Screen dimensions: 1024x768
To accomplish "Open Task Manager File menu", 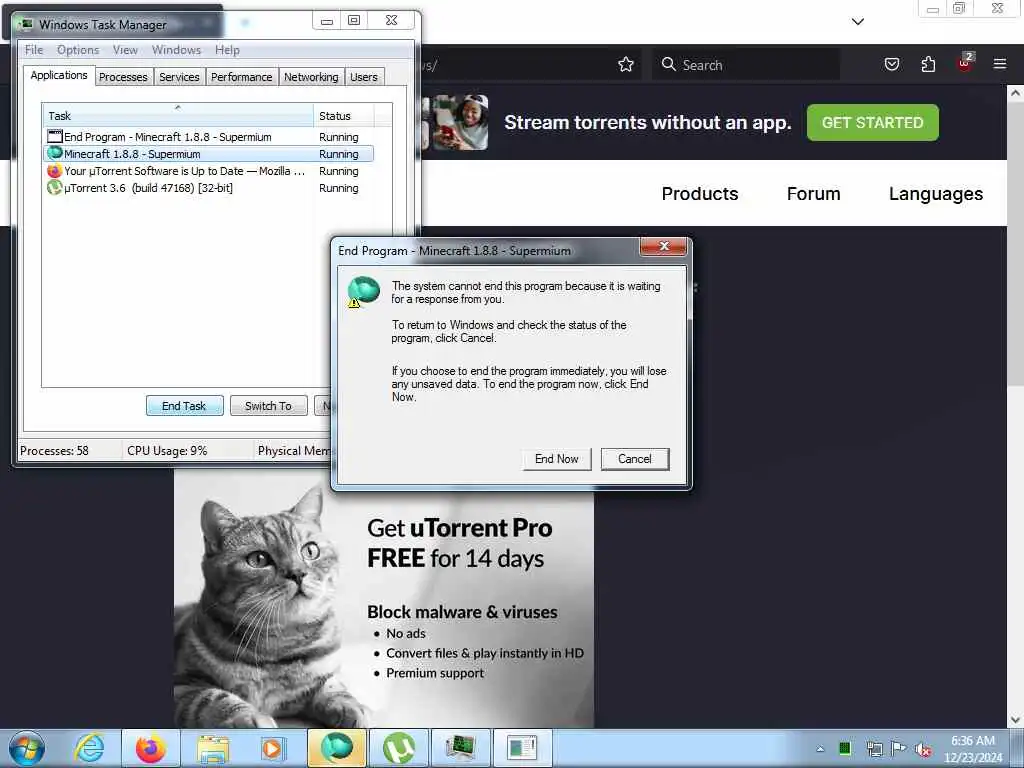I will (x=34, y=50).
